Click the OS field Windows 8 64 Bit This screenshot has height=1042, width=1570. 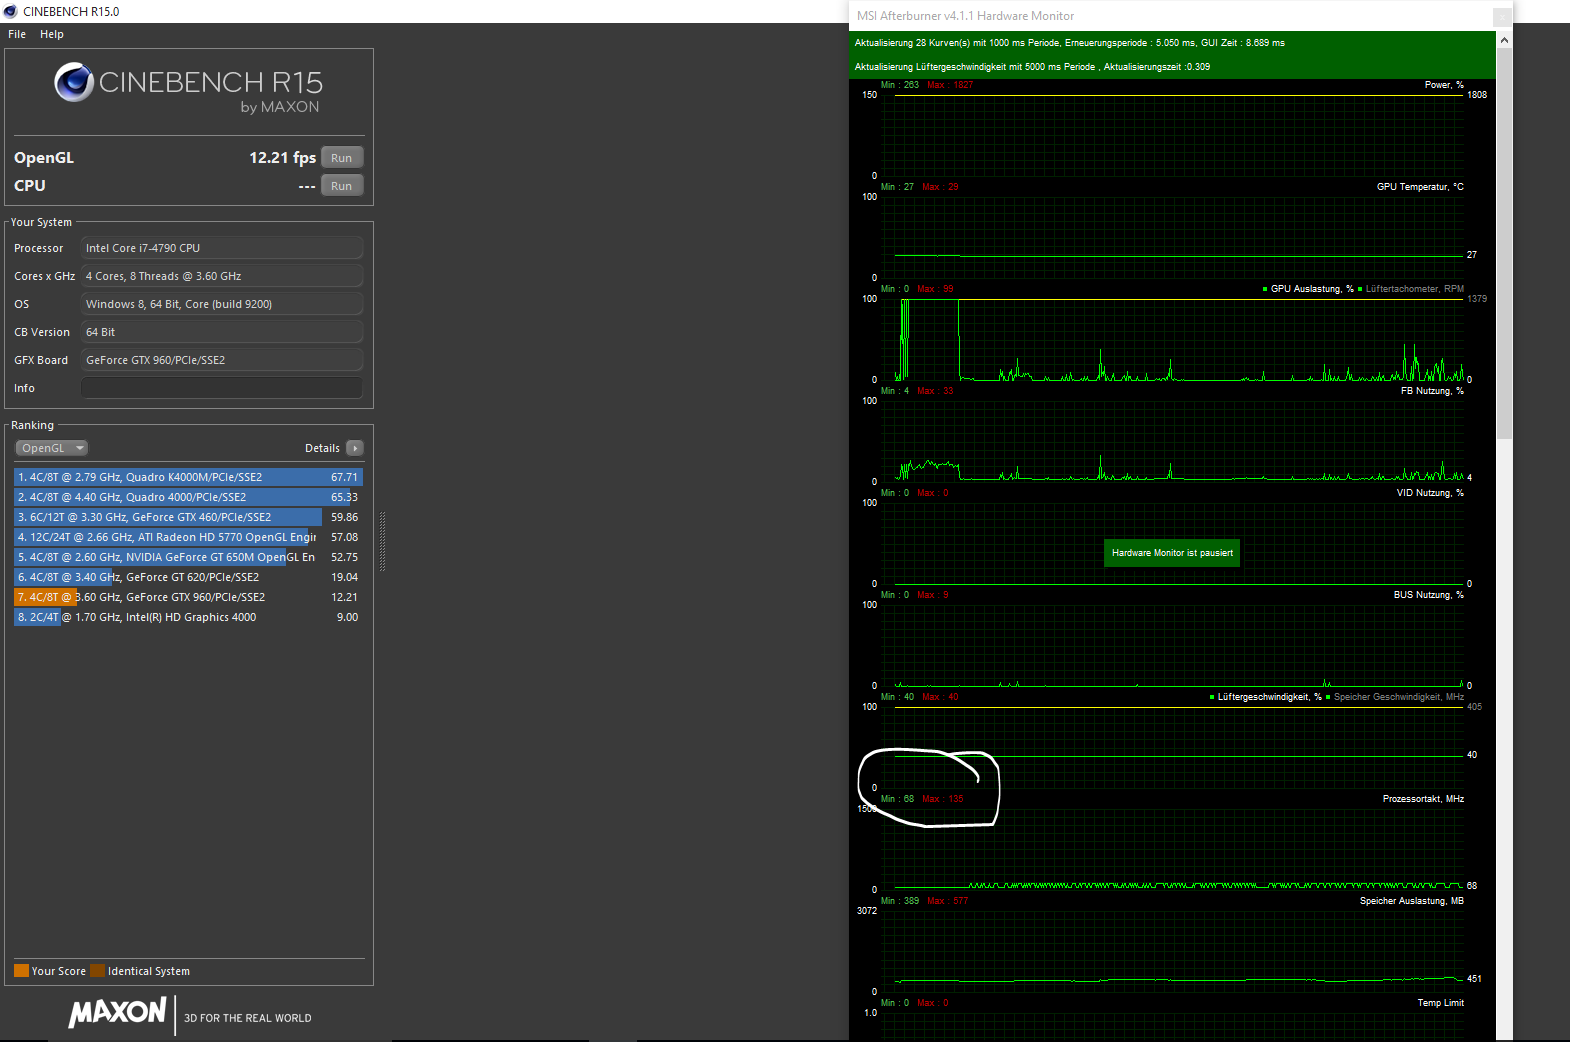pyautogui.click(x=222, y=304)
